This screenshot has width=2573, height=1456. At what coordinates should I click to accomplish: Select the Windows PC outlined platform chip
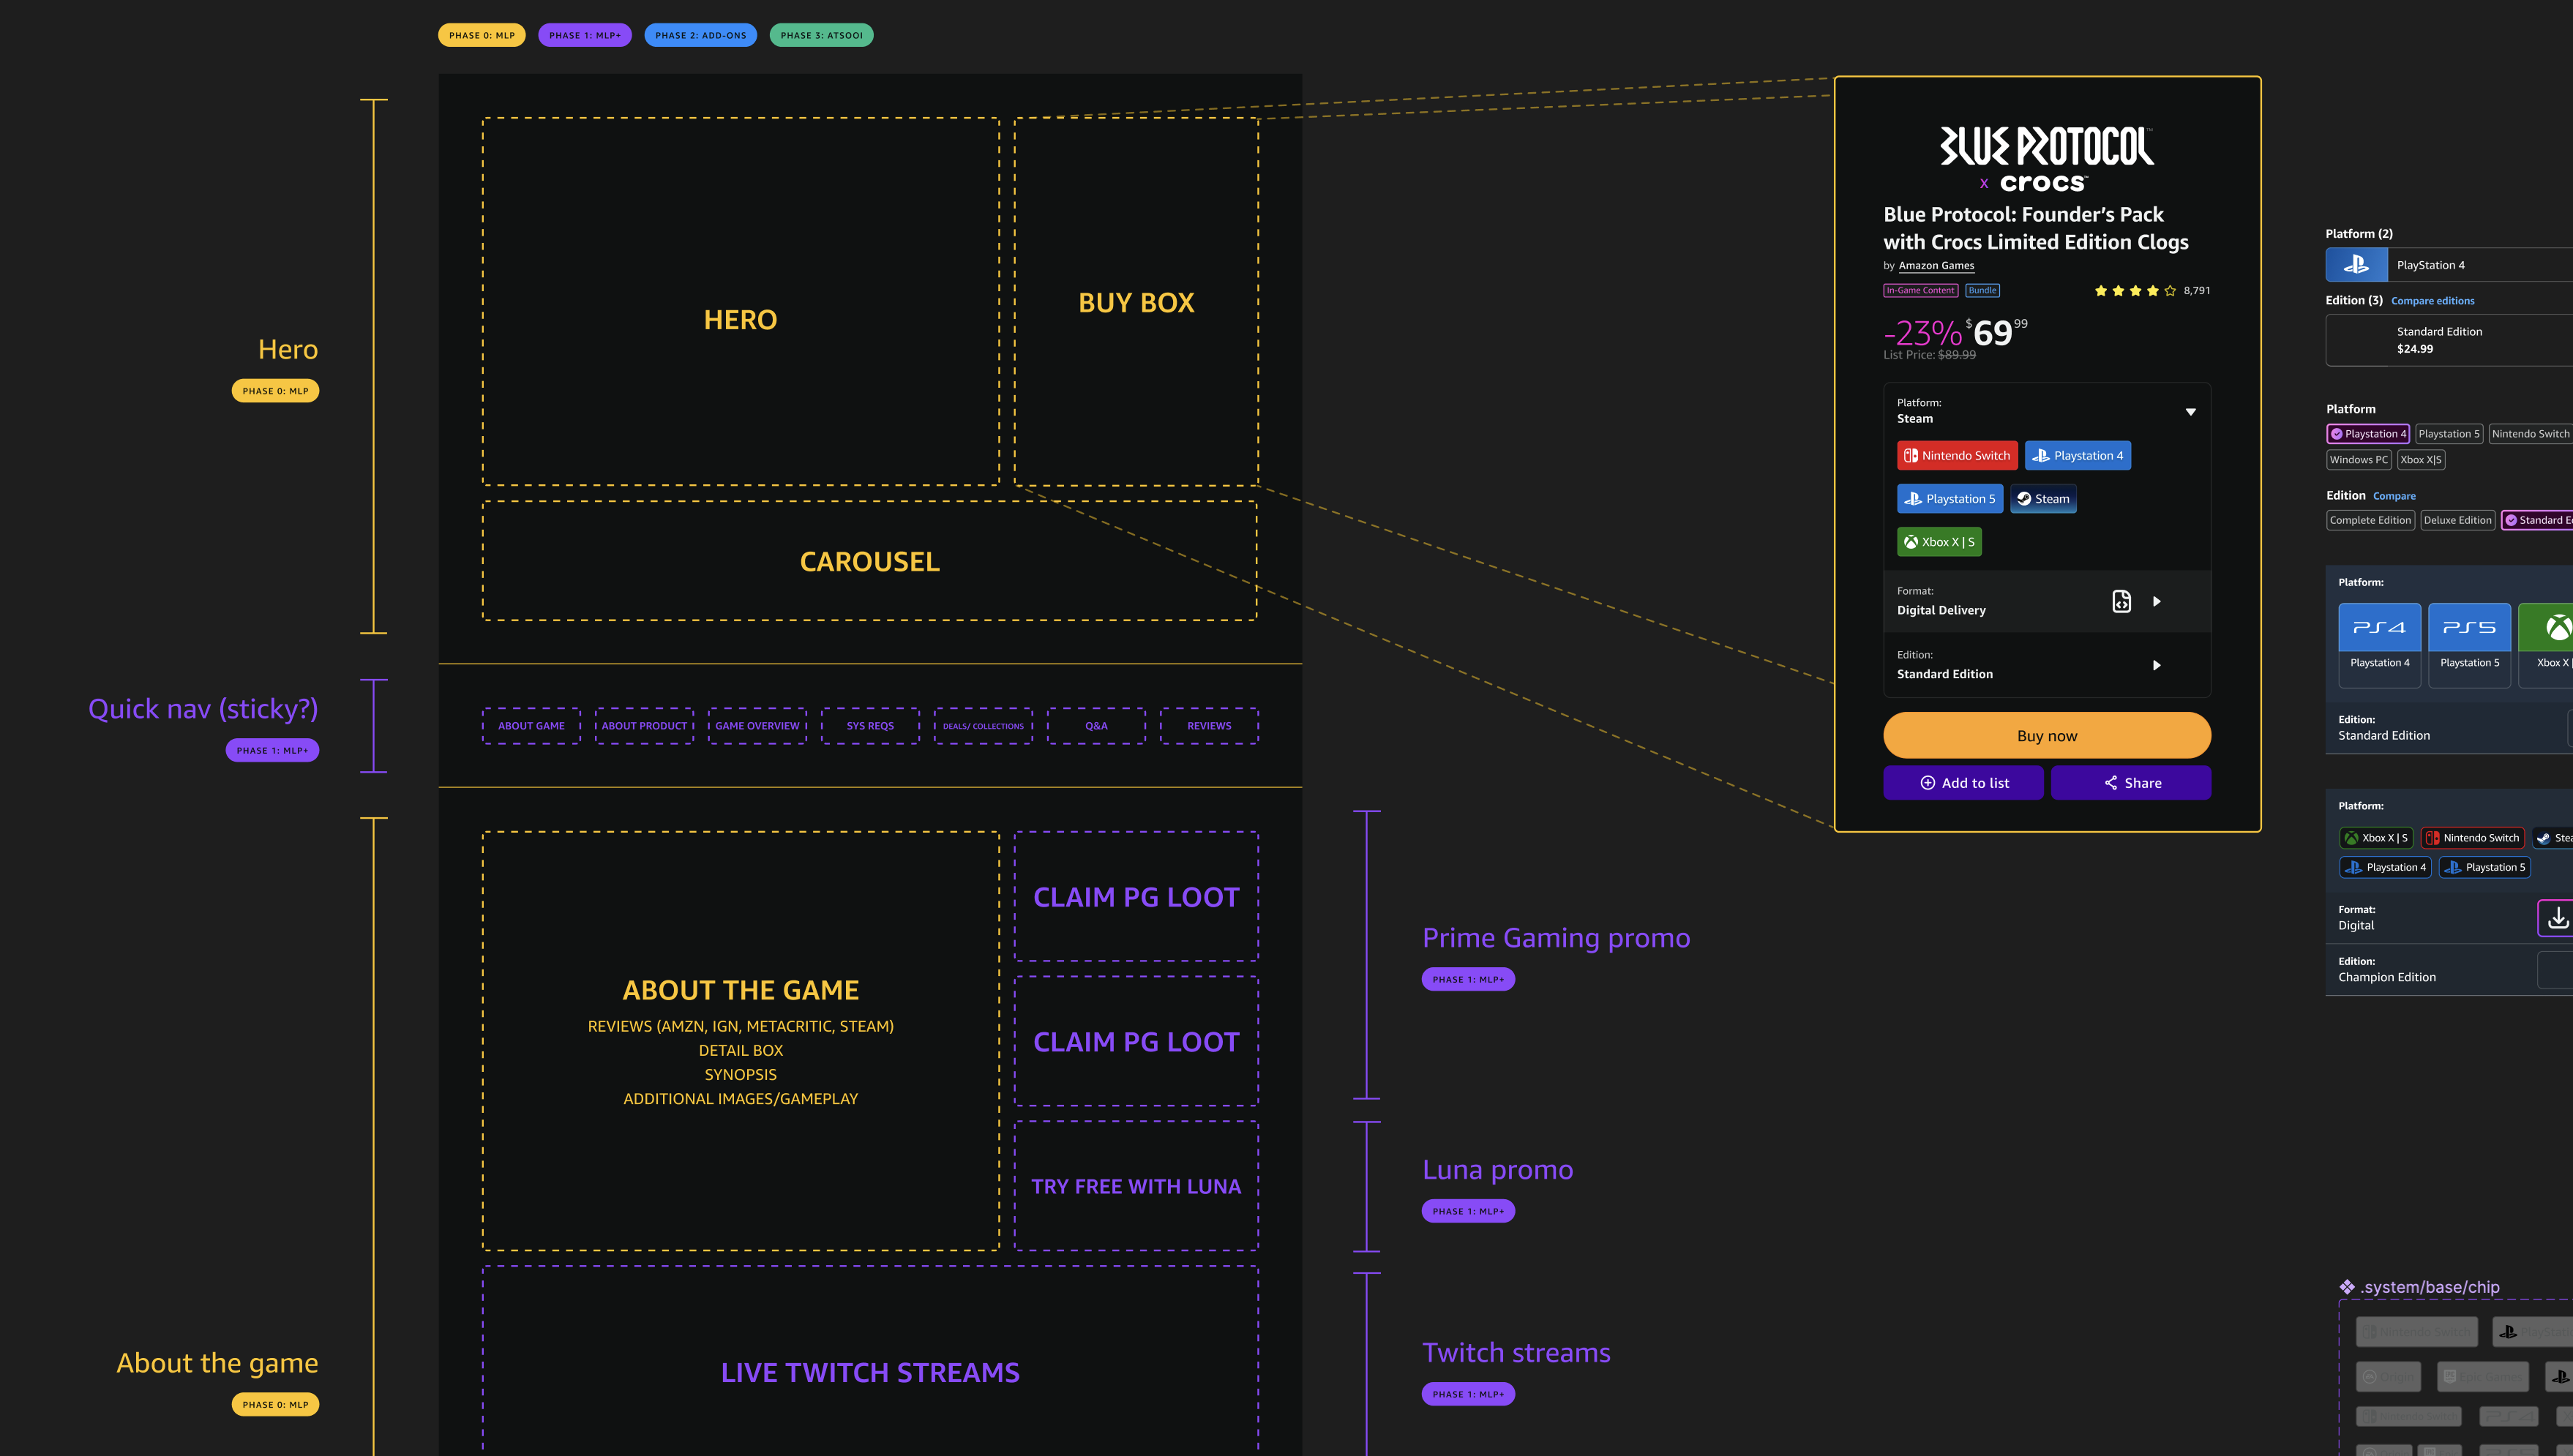2358,460
